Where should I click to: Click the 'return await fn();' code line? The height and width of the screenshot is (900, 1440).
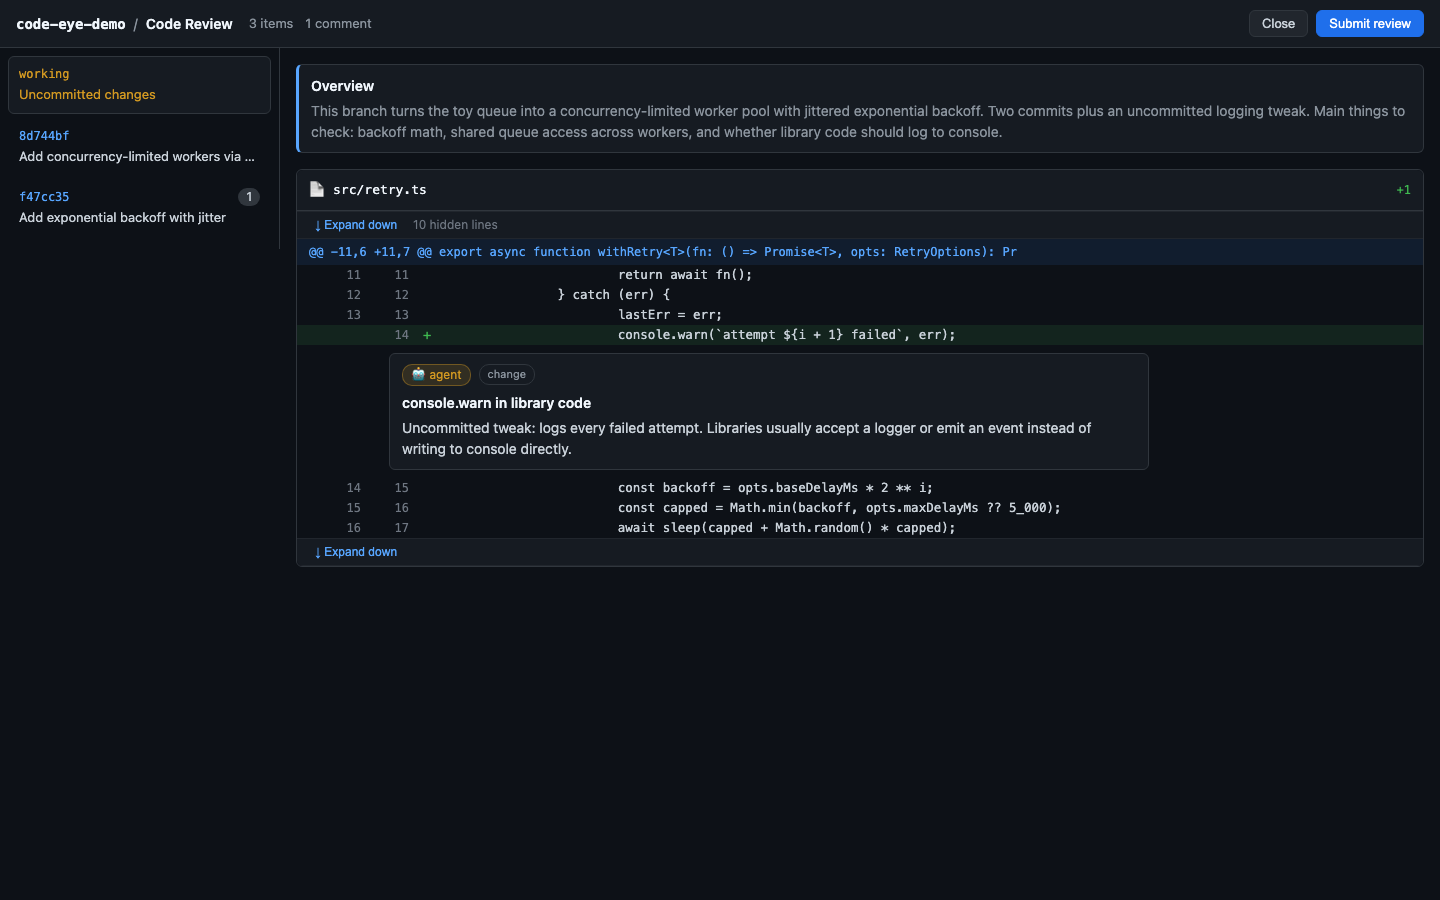[x=860, y=275]
